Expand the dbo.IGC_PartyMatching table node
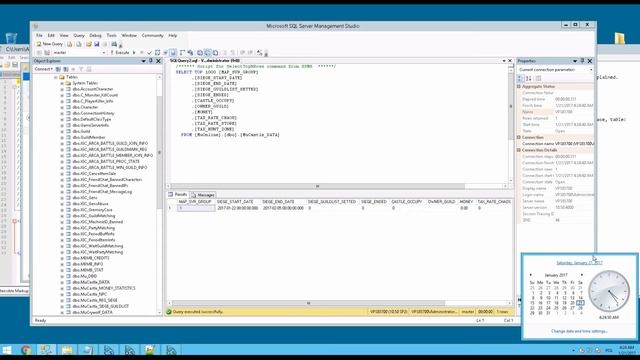 pyautogui.click(x=62, y=228)
